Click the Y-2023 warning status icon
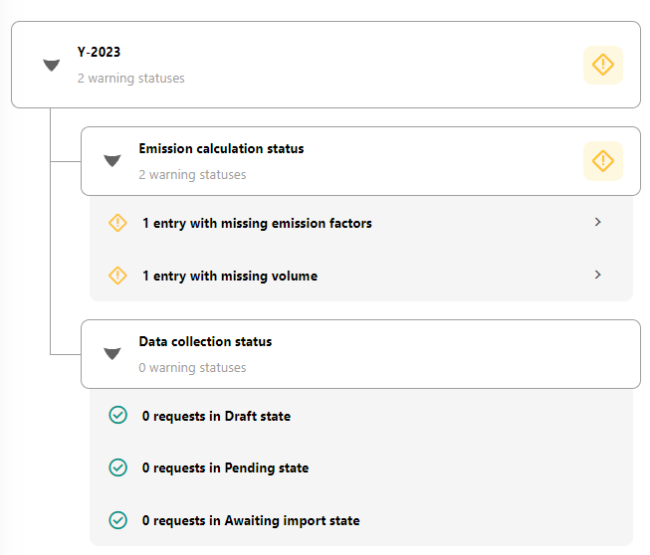650x555 pixels. click(x=603, y=65)
